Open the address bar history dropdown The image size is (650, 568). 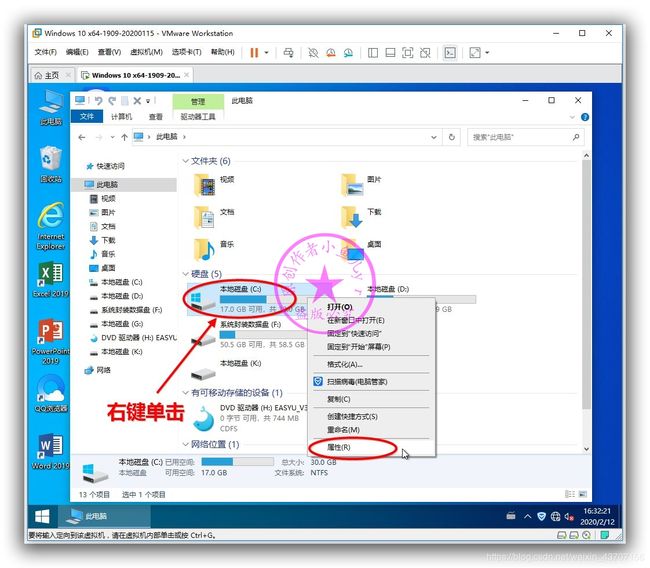tap(434, 137)
